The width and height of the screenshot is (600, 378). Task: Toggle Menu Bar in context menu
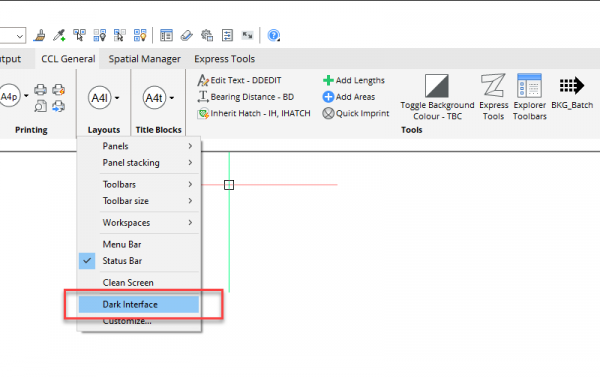click(139, 244)
